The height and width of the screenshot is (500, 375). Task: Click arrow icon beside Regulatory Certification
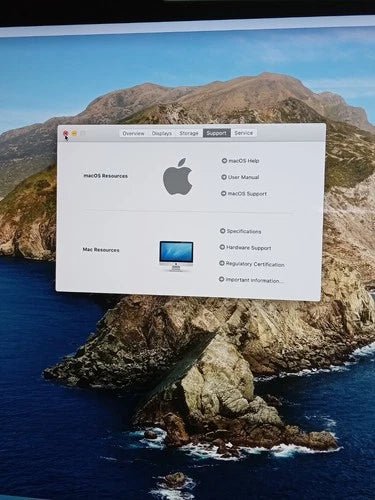(222, 263)
